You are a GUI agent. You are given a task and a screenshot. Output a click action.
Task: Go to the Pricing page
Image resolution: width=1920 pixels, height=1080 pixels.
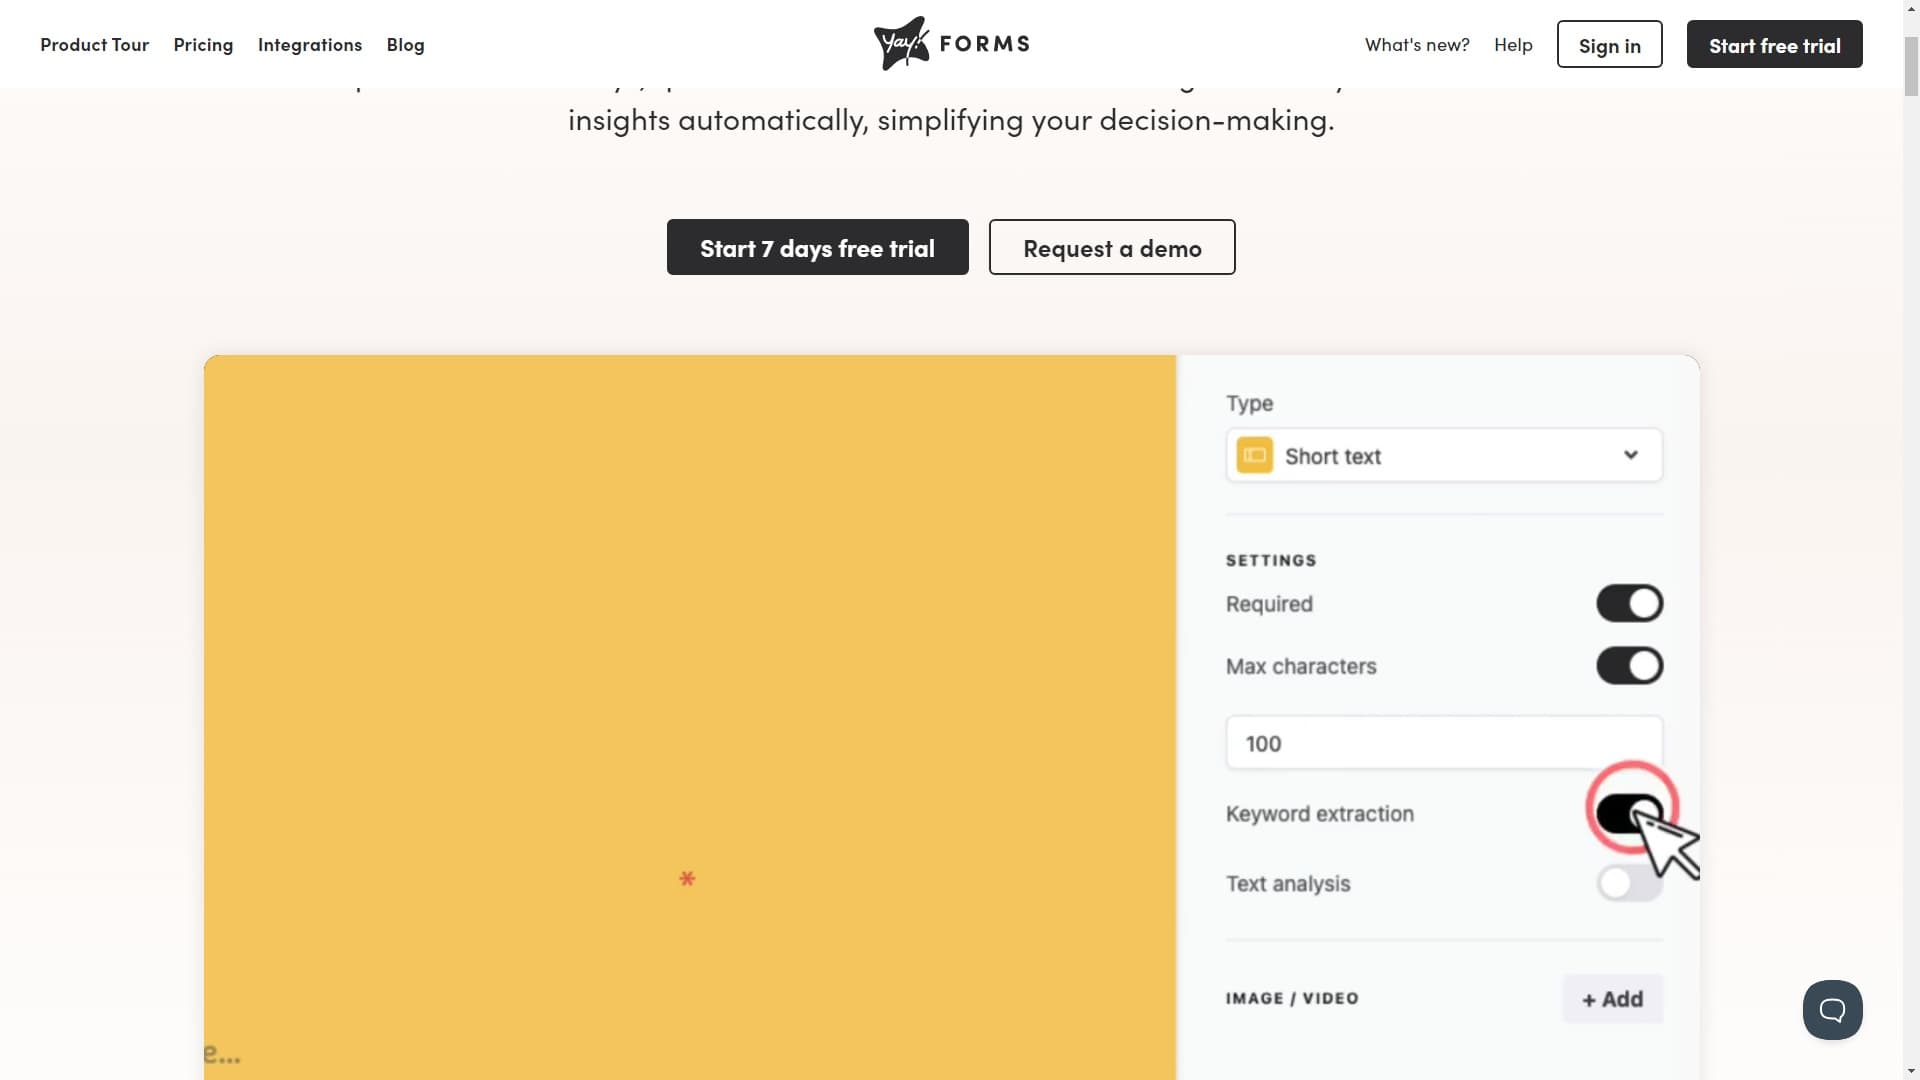[203, 45]
